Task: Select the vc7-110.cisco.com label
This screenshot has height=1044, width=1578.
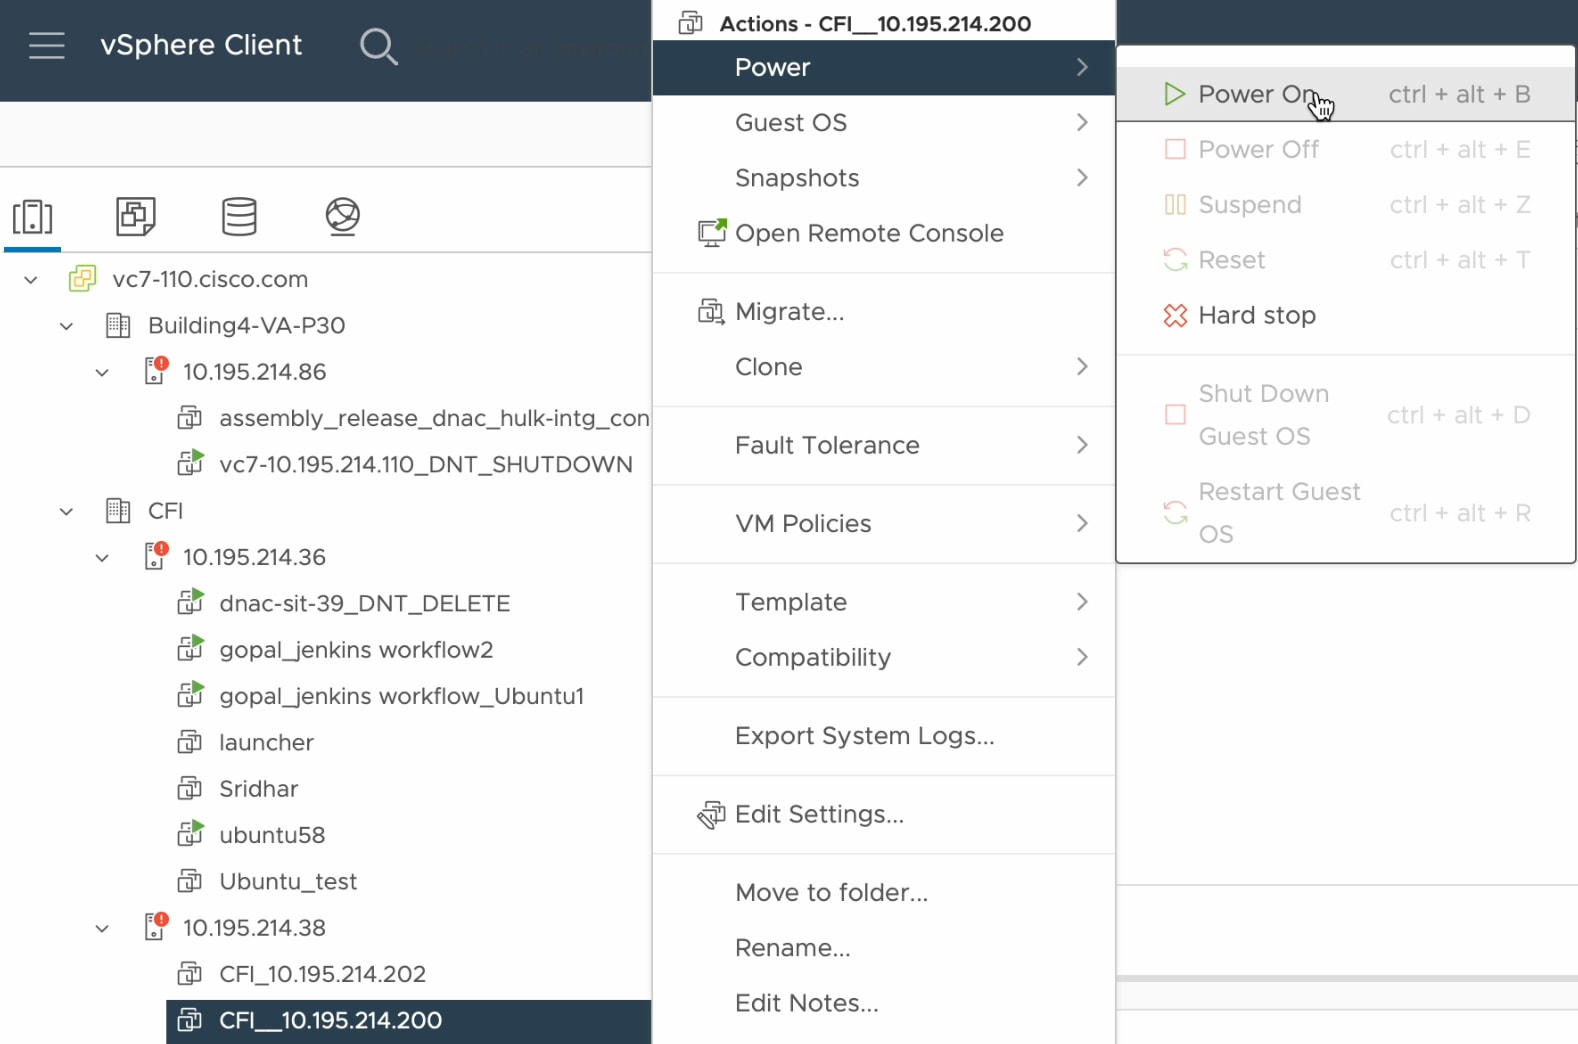Action: (x=210, y=279)
